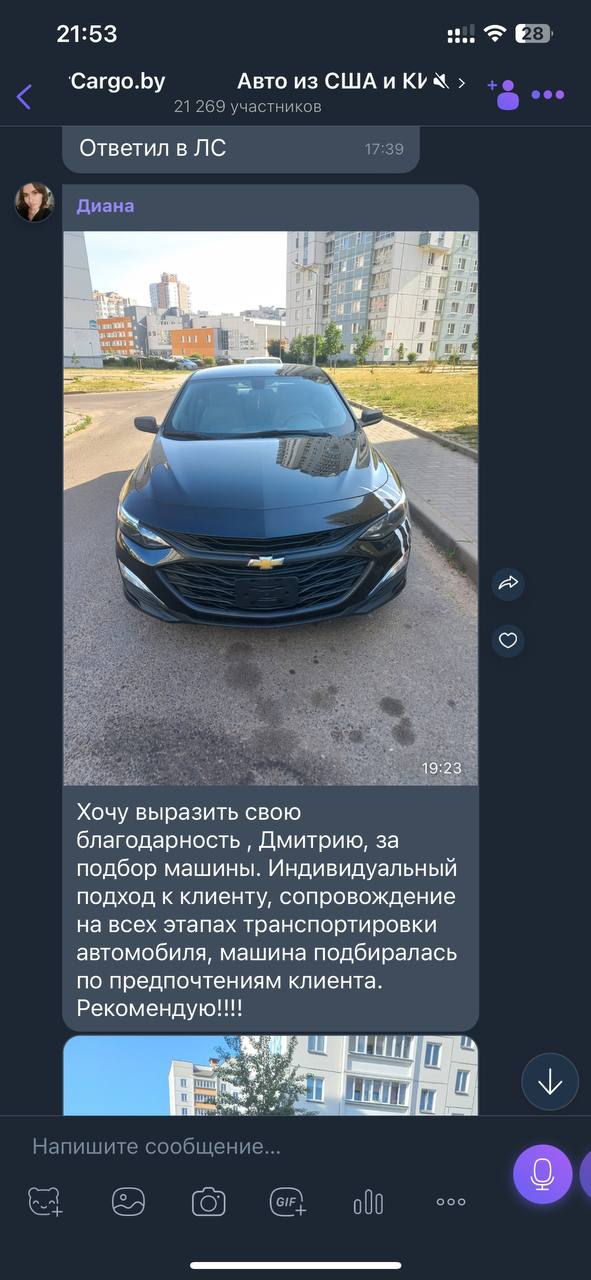
Task: Tap the message input field
Action: click(x=260, y=1146)
